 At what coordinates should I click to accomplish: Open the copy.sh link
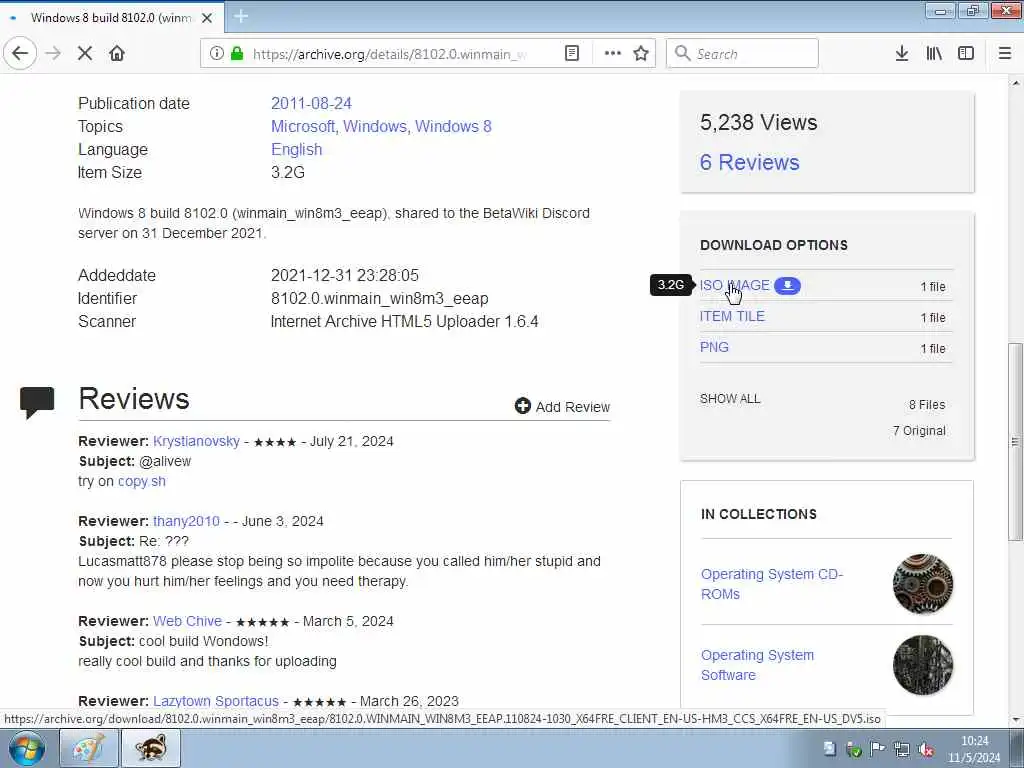tap(142, 481)
